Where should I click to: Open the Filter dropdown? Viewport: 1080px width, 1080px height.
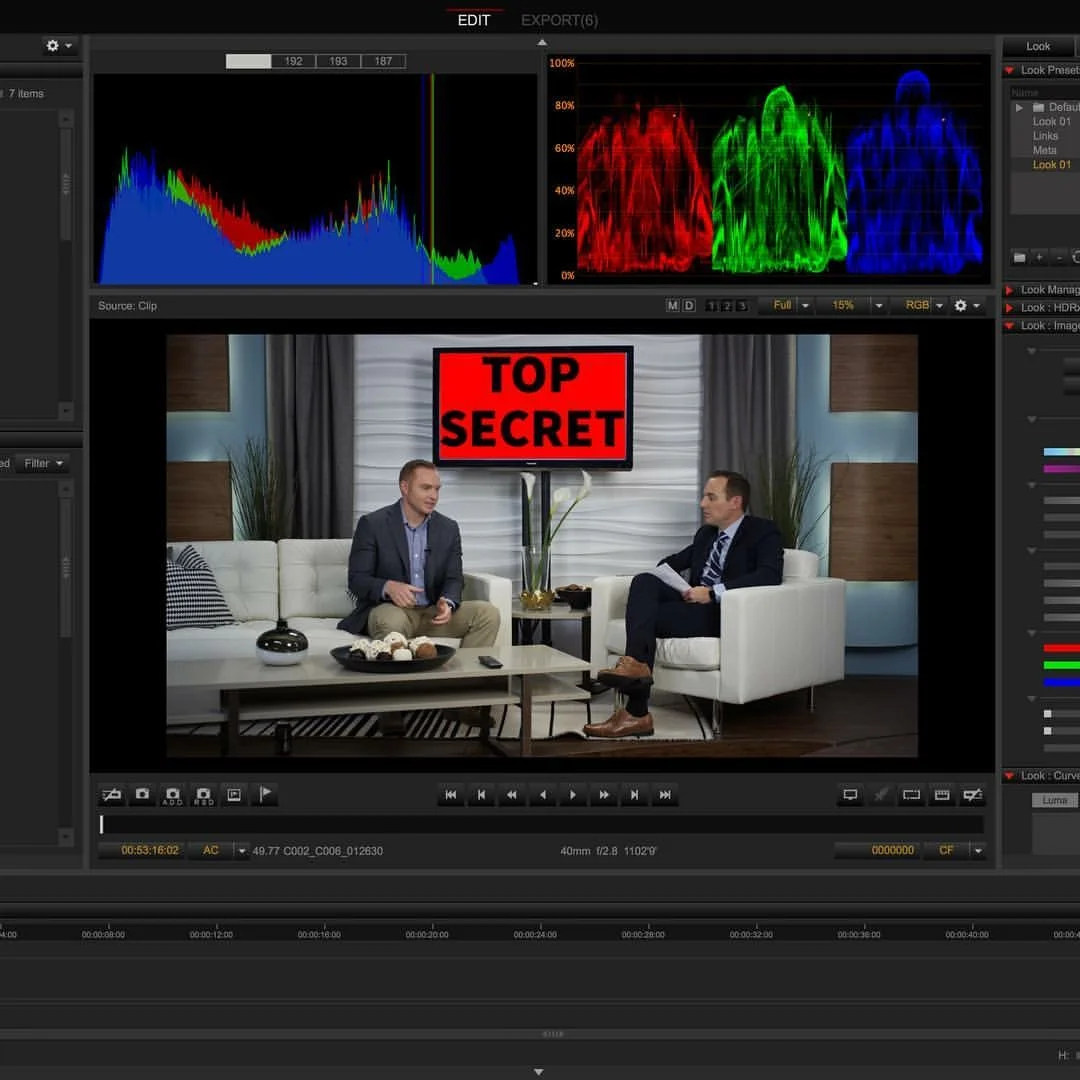tap(43, 464)
